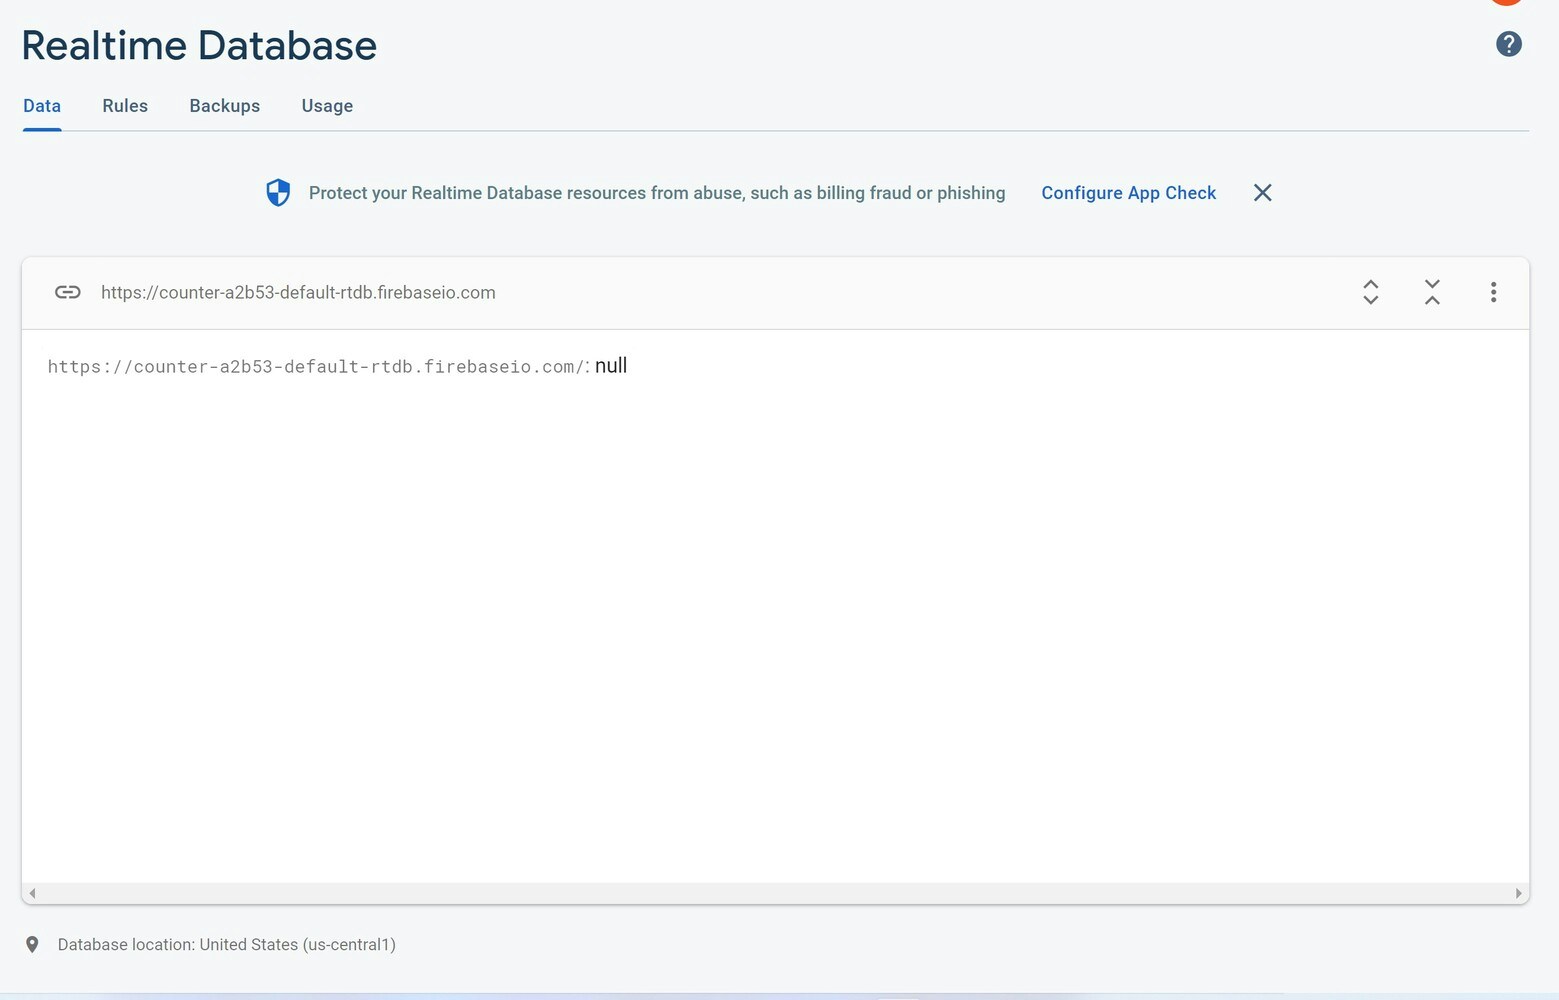Dismiss the App Check banner

tap(1262, 193)
